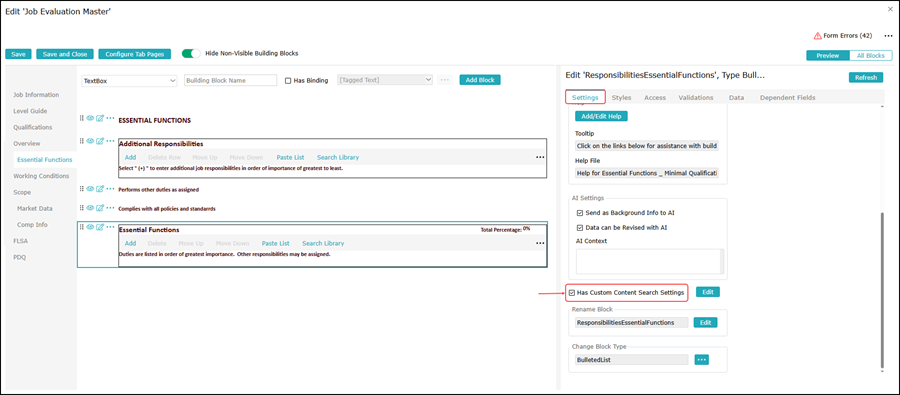Switch to the Access tab
The height and width of the screenshot is (395, 900).
(655, 98)
